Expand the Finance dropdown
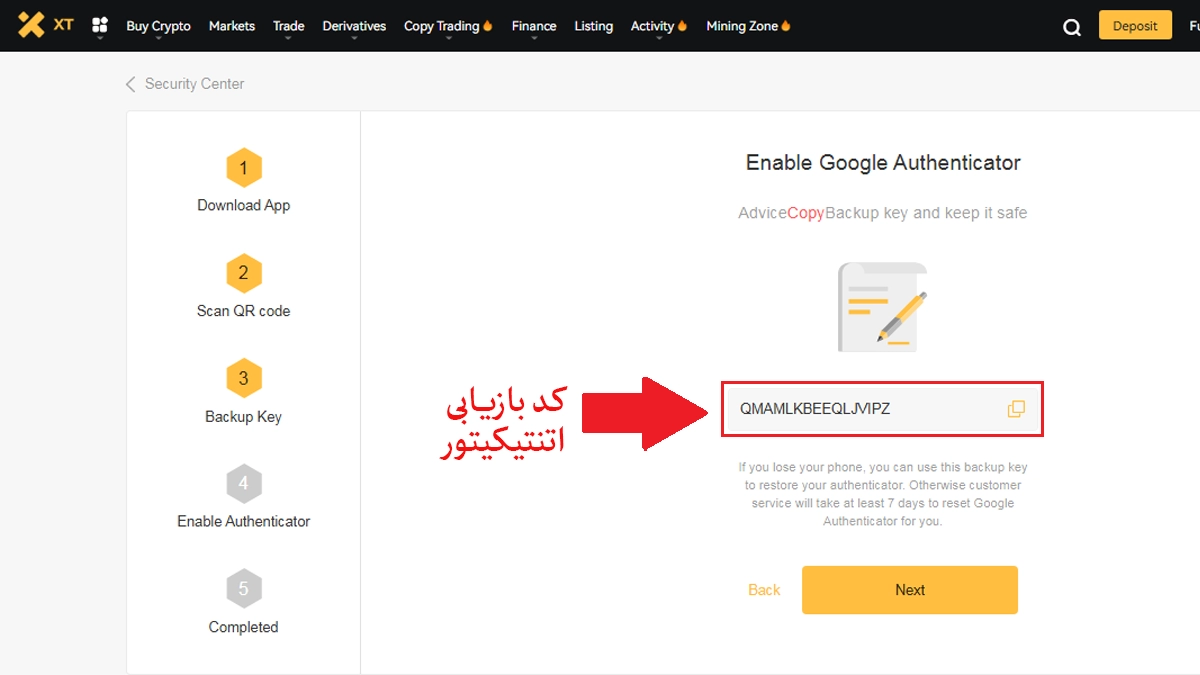The width and height of the screenshot is (1200, 675). (534, 26)
